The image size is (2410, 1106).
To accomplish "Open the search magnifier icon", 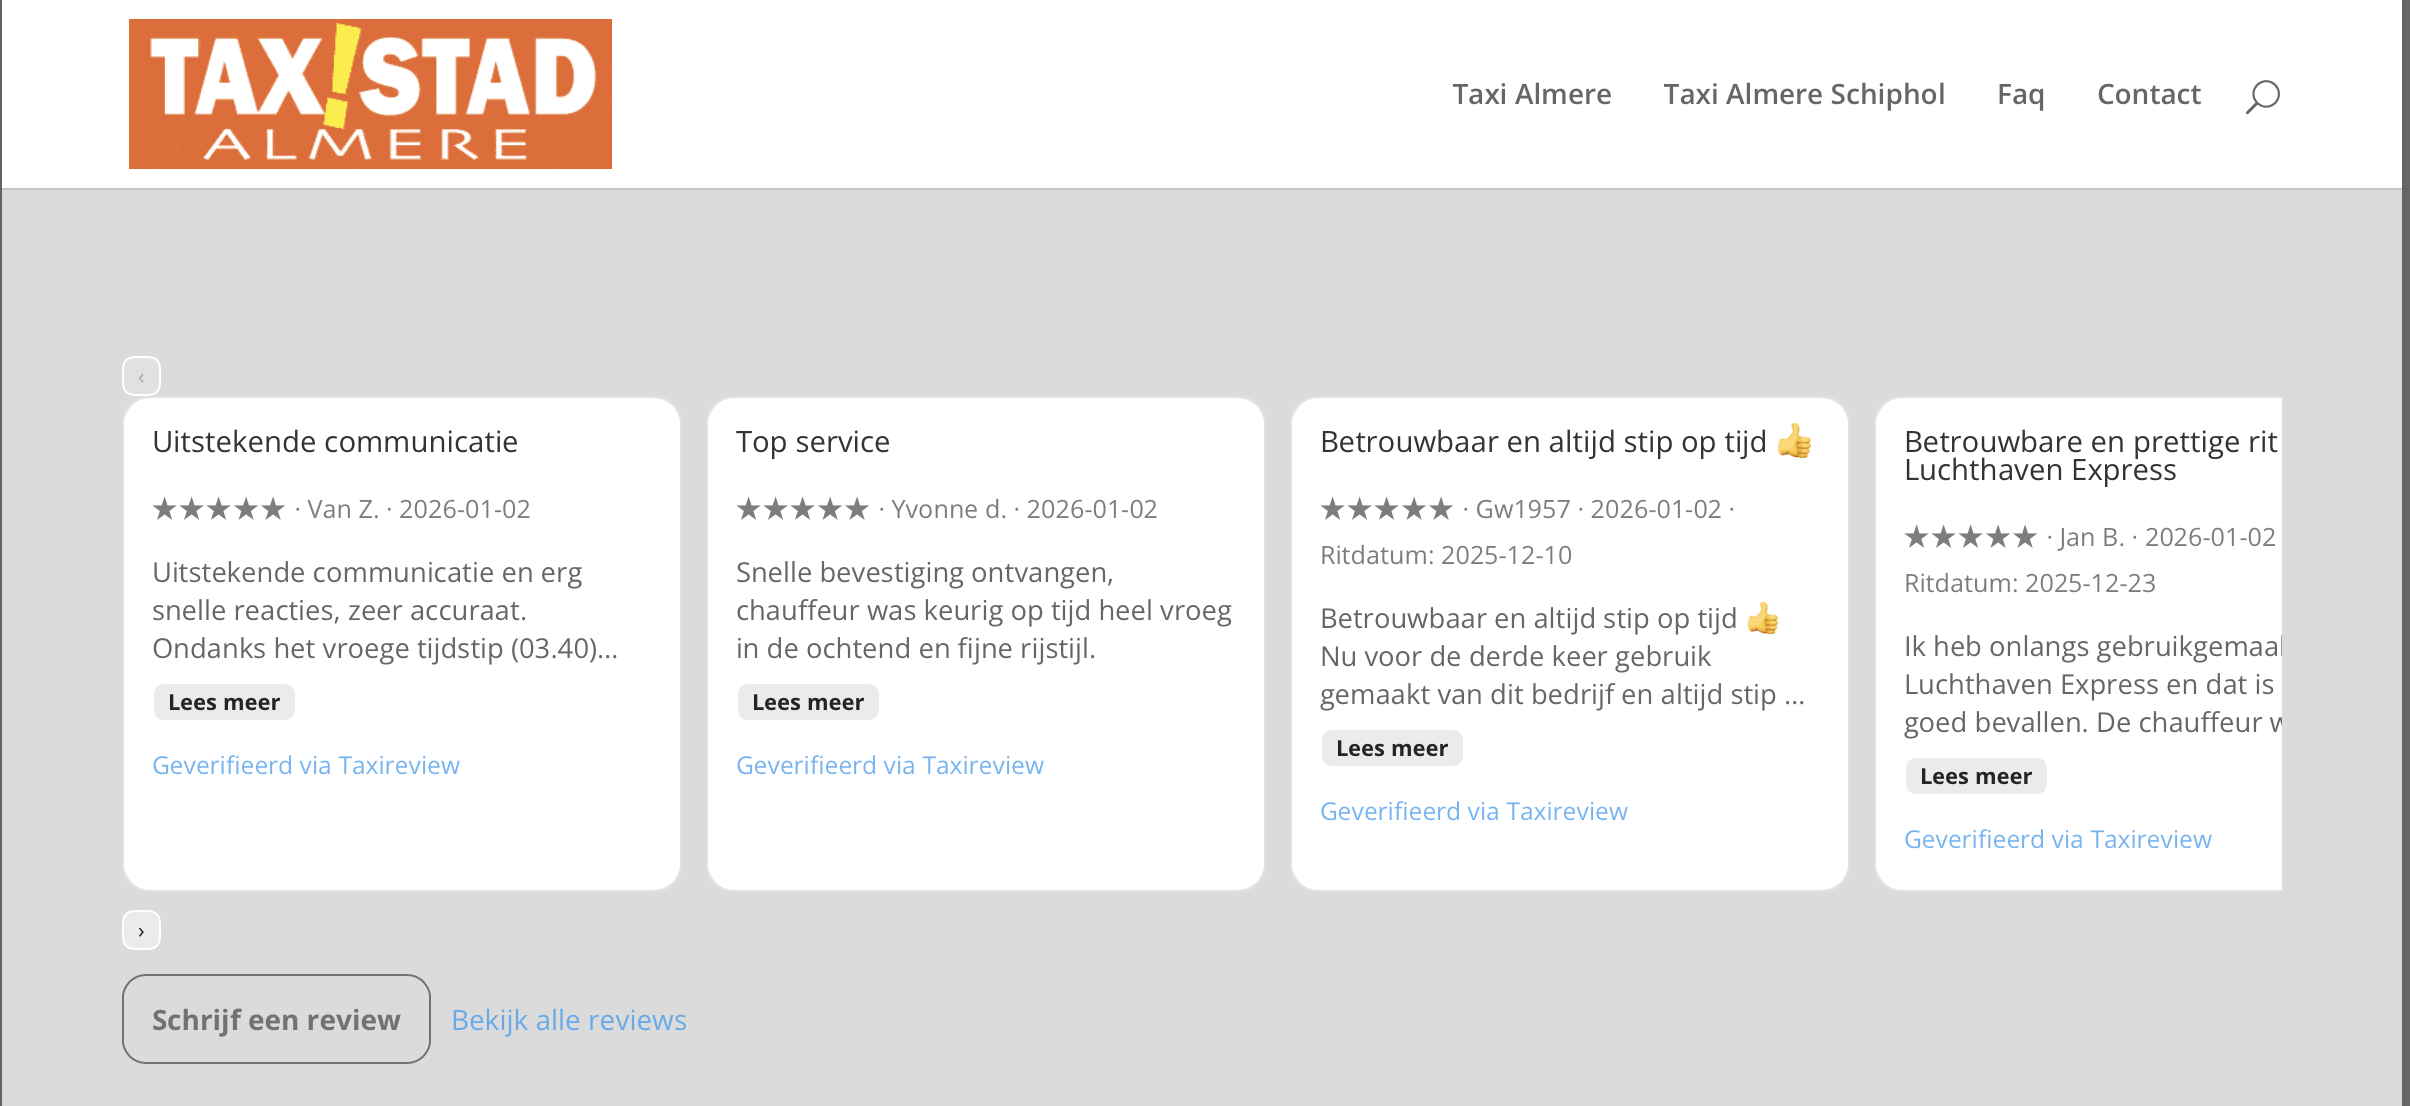I will tap(2262, 96).
